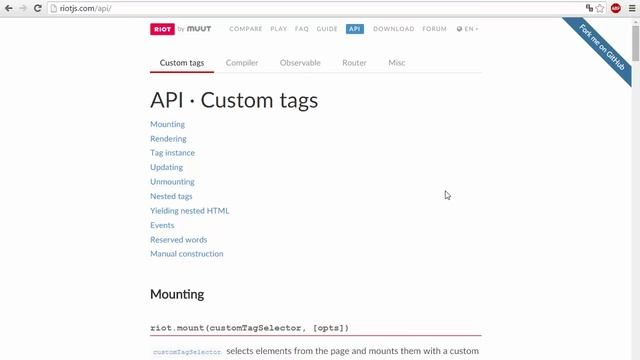Image resolution: width=640 pixels, height=360 pixels.
Task: Click the riotjs.com/api address bar
Action: pos(316,8)
